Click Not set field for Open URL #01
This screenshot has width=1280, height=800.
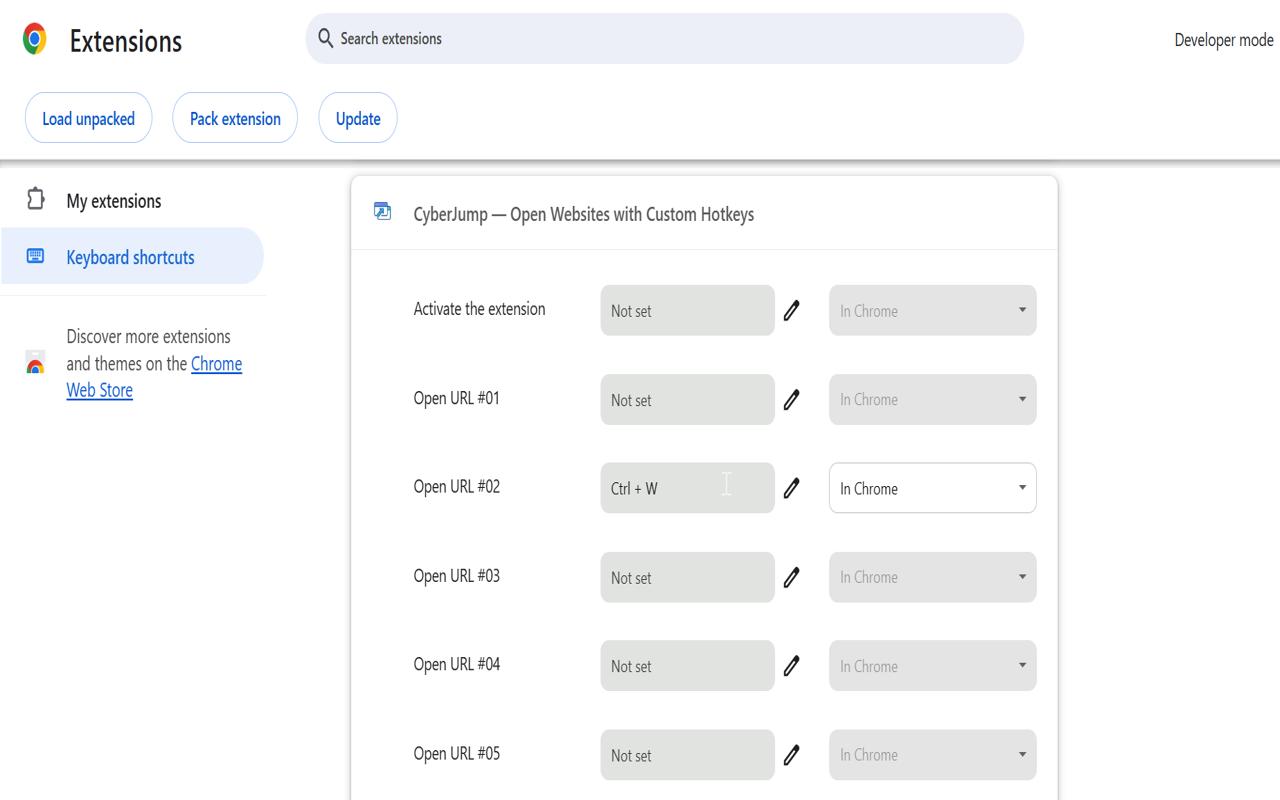[x=687, y=399]
